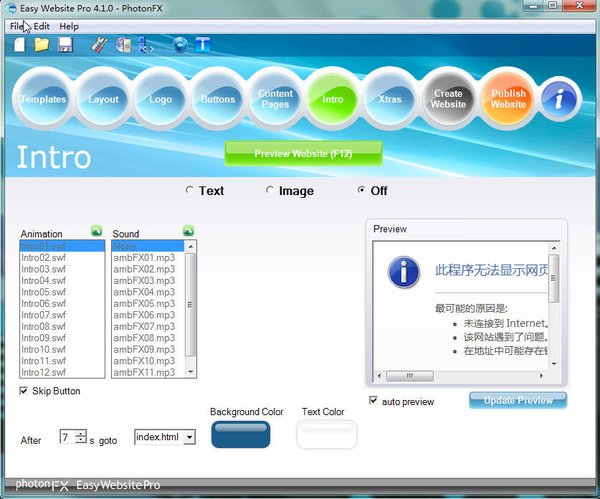
Task: Click the seconds spinner up arrow
Action: point(81,433)
